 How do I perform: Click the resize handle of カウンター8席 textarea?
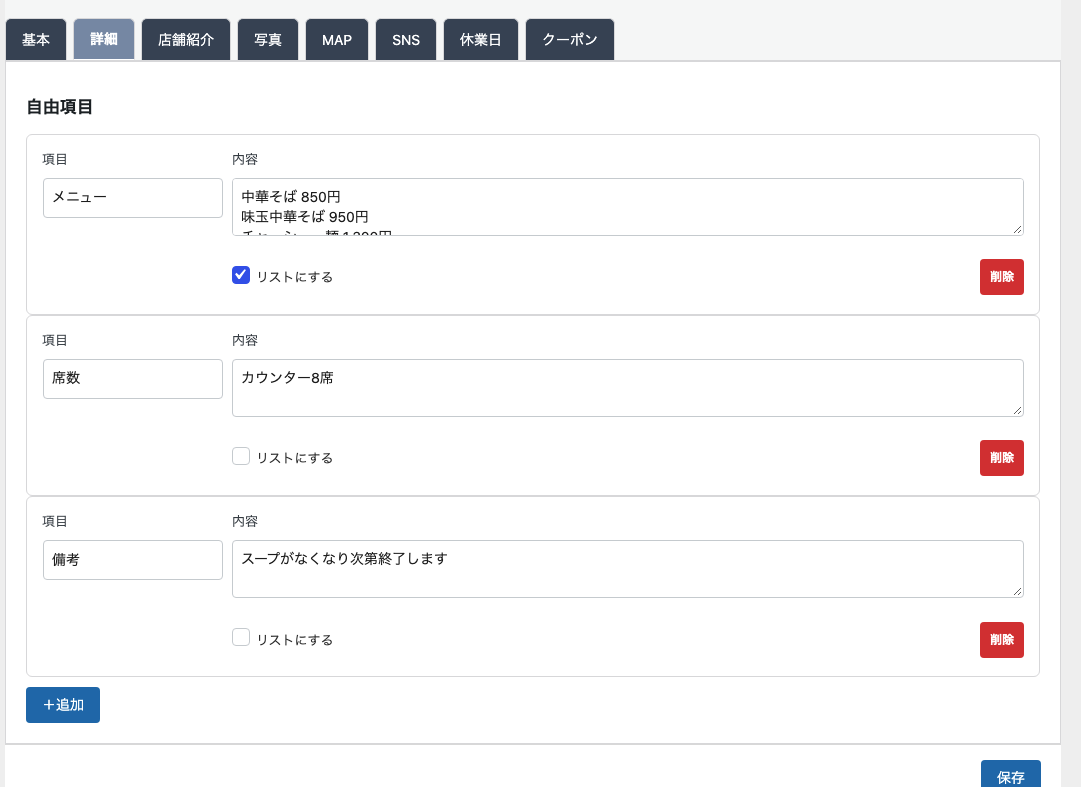(x=1017, y=410)
